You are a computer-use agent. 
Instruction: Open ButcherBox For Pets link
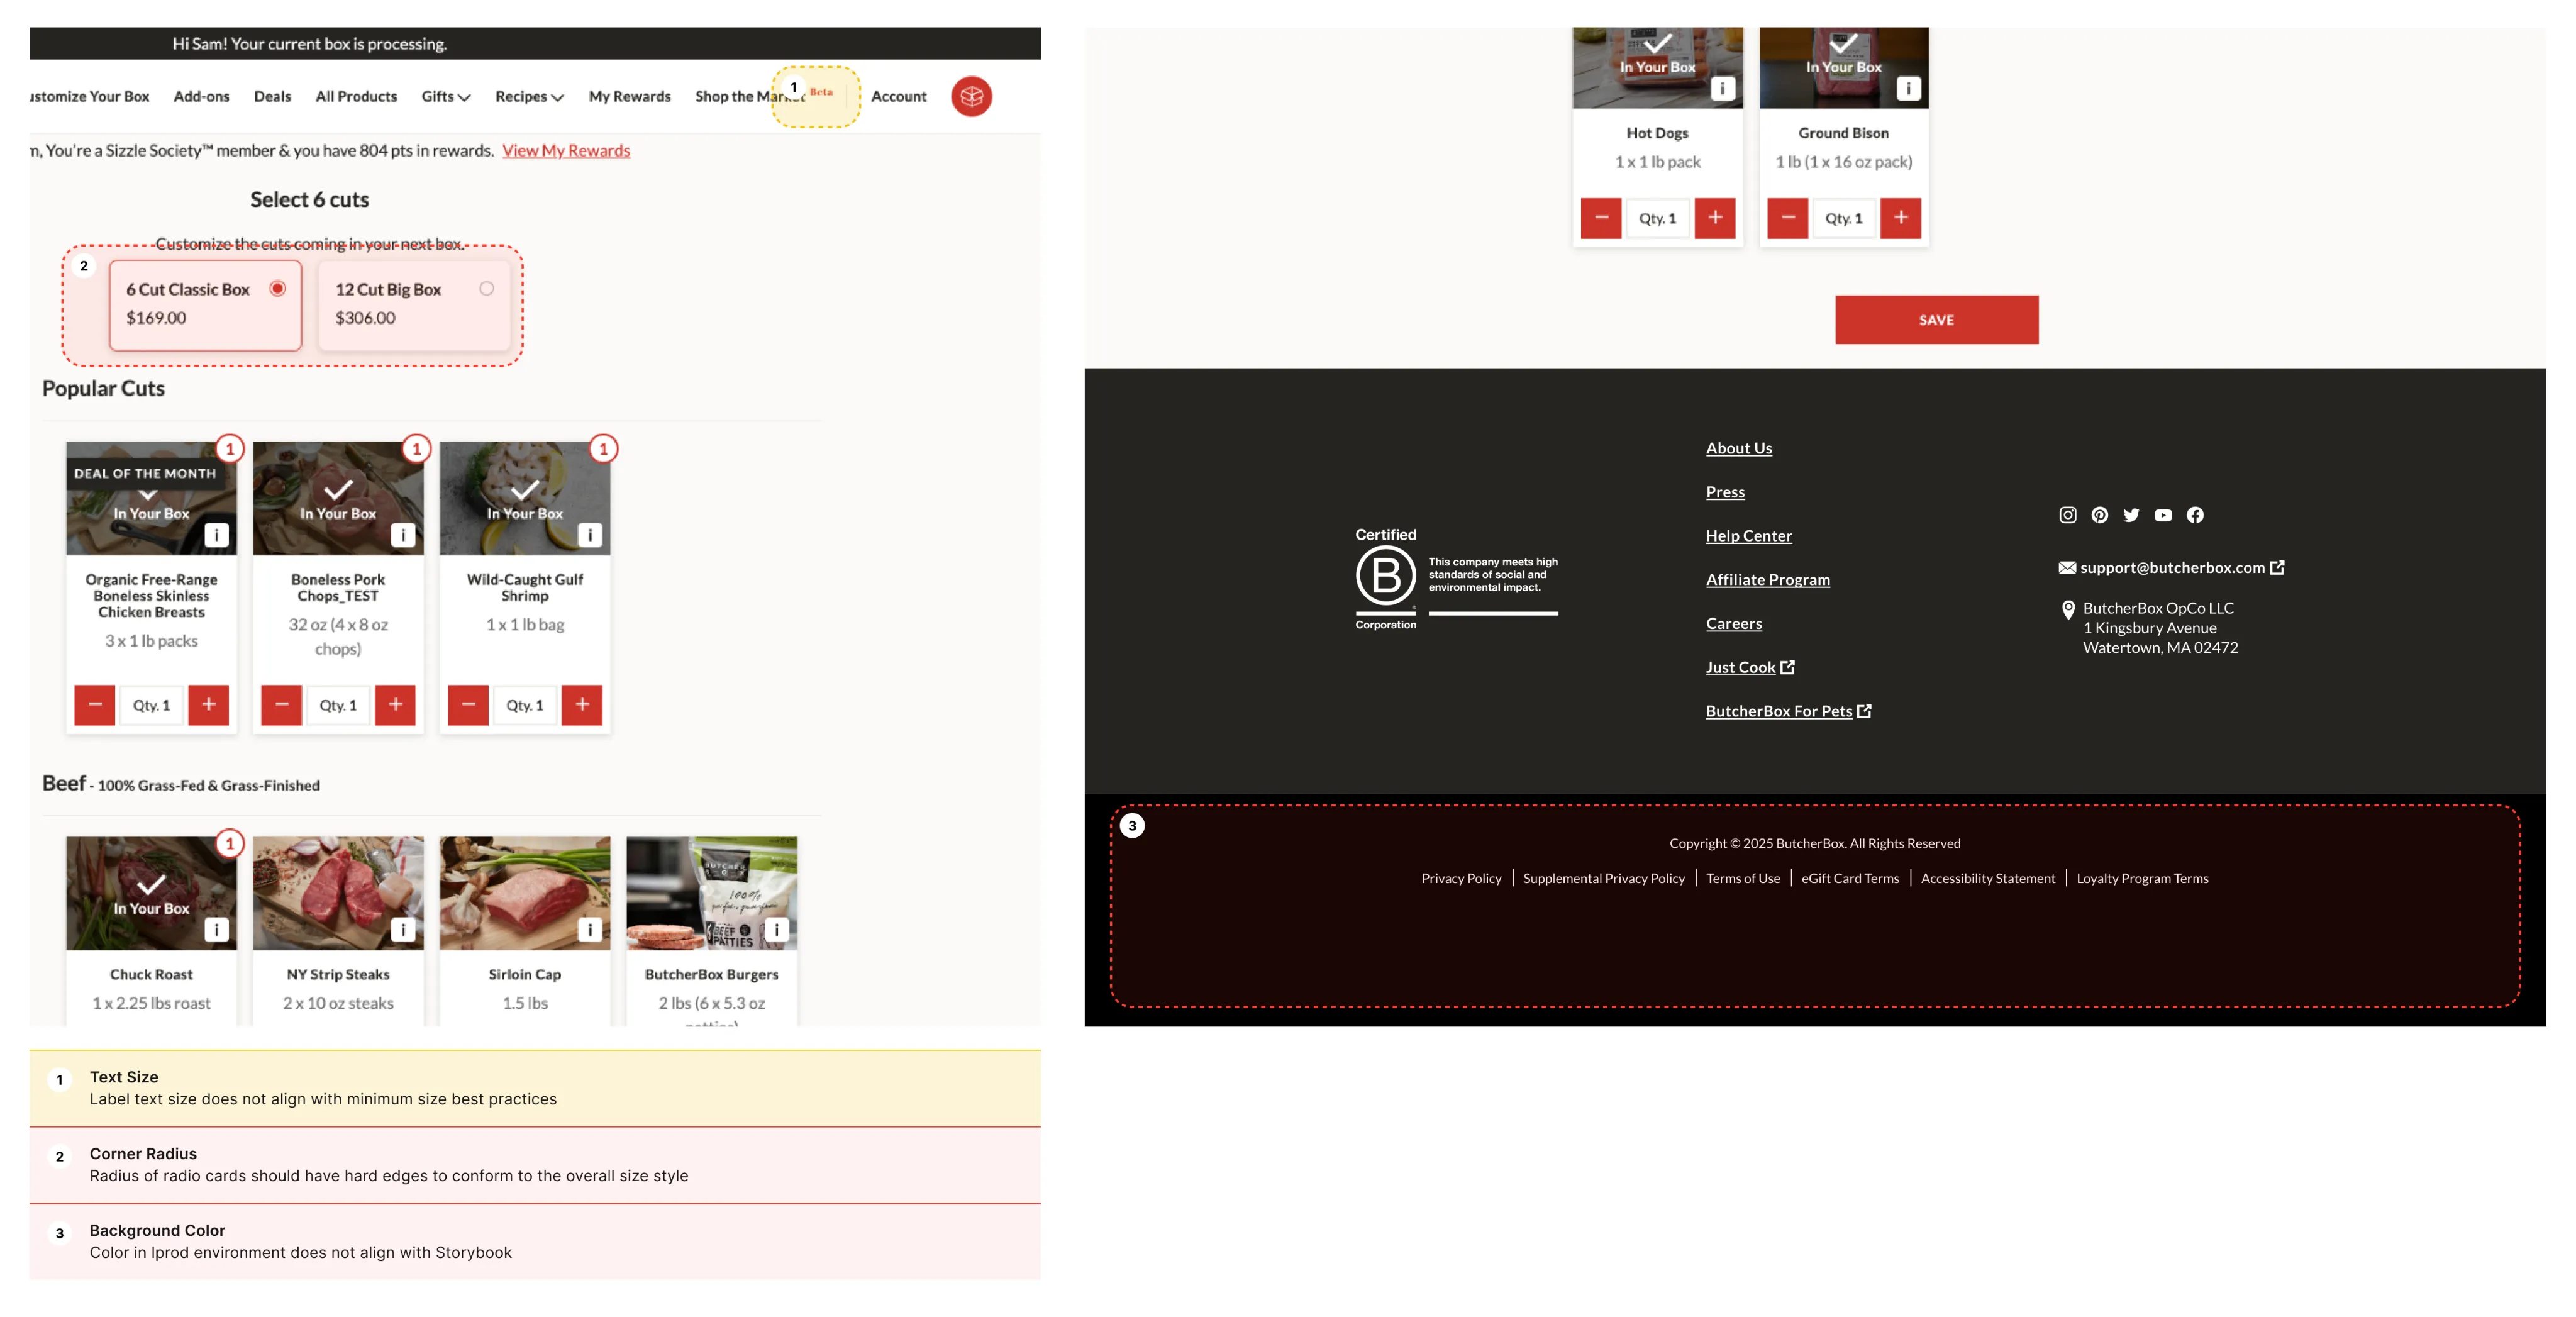pos(1788,711)
